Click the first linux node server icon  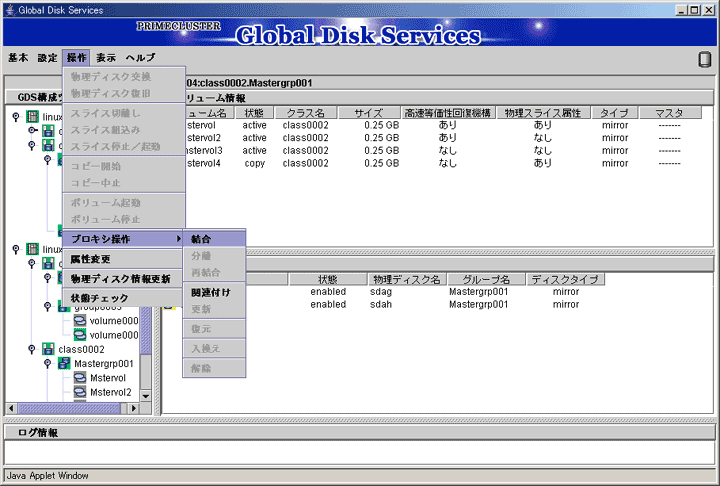pyautogui.click(x=32, y=117)
